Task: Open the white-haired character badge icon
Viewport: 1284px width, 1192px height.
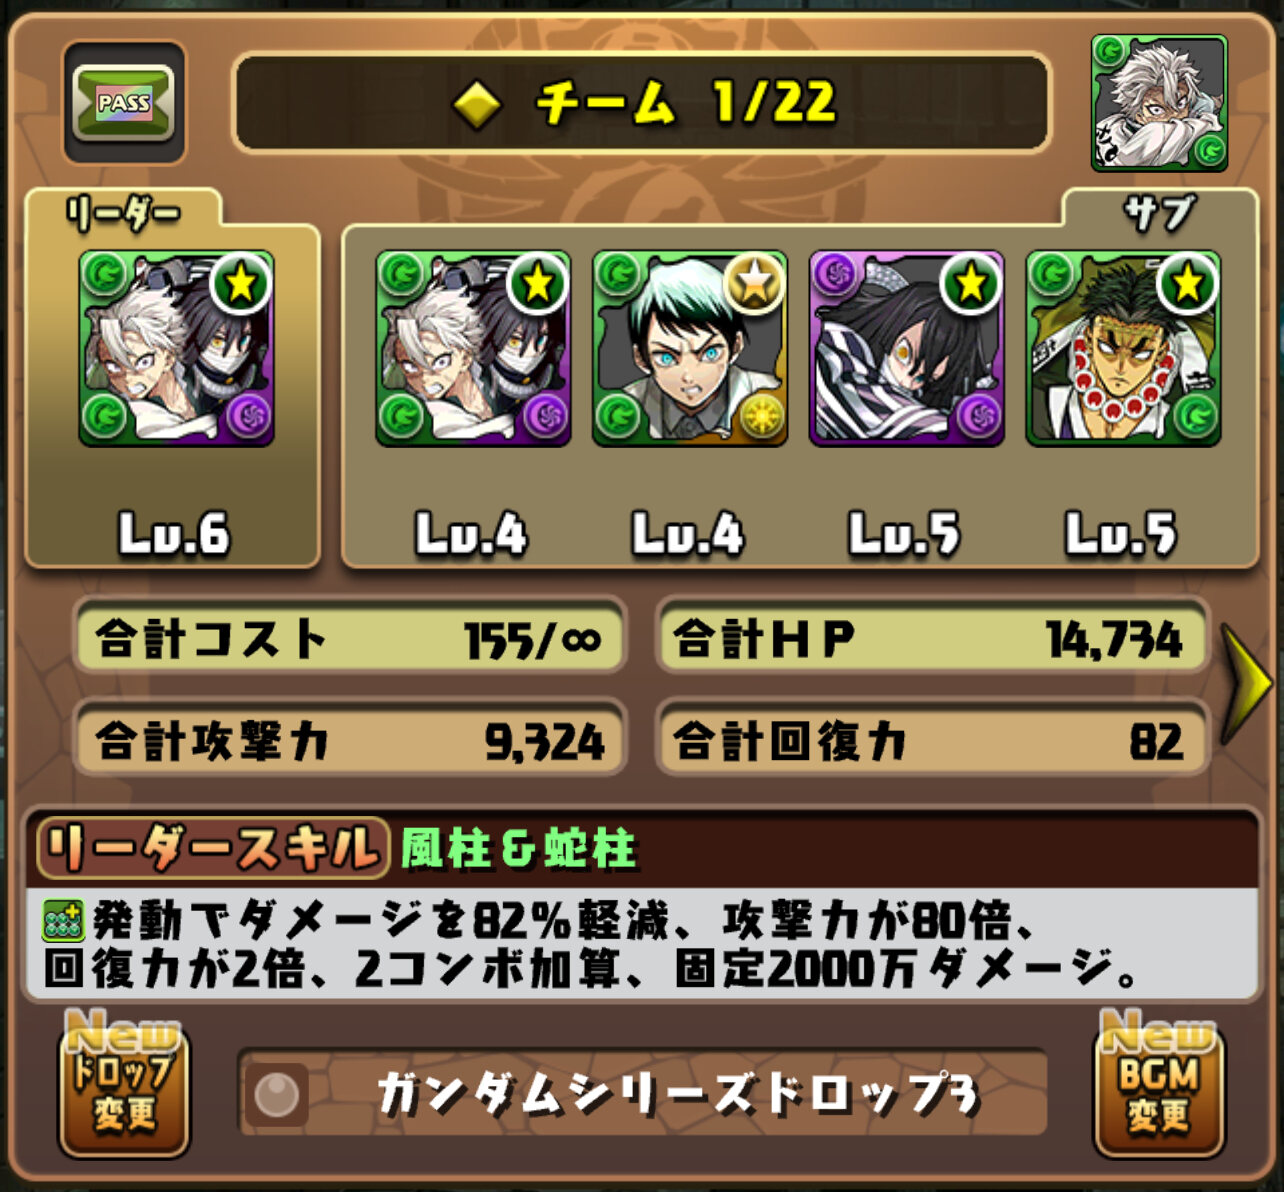Action: click(x=1159, y=103)
